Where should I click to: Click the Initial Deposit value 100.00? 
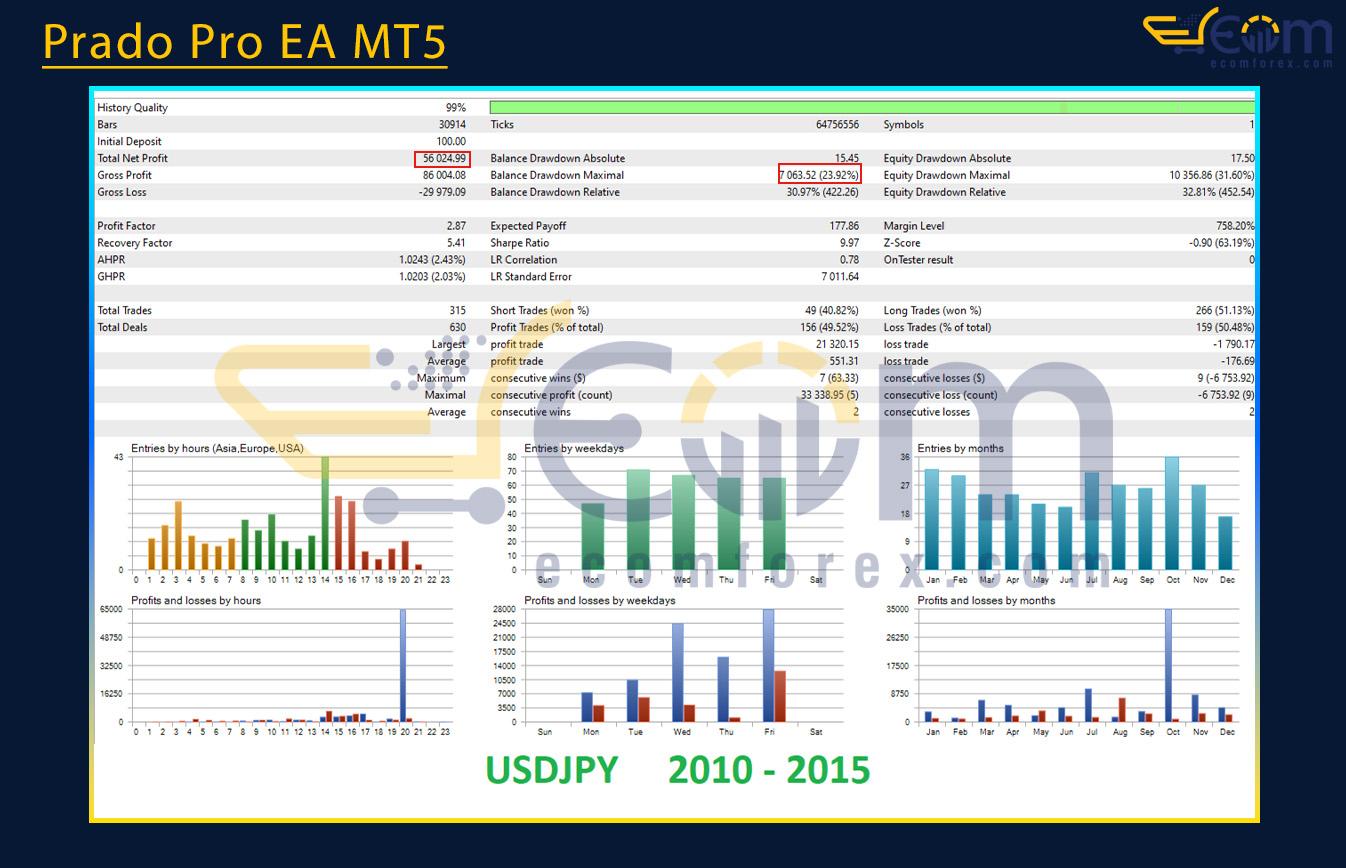pos(451,142)
